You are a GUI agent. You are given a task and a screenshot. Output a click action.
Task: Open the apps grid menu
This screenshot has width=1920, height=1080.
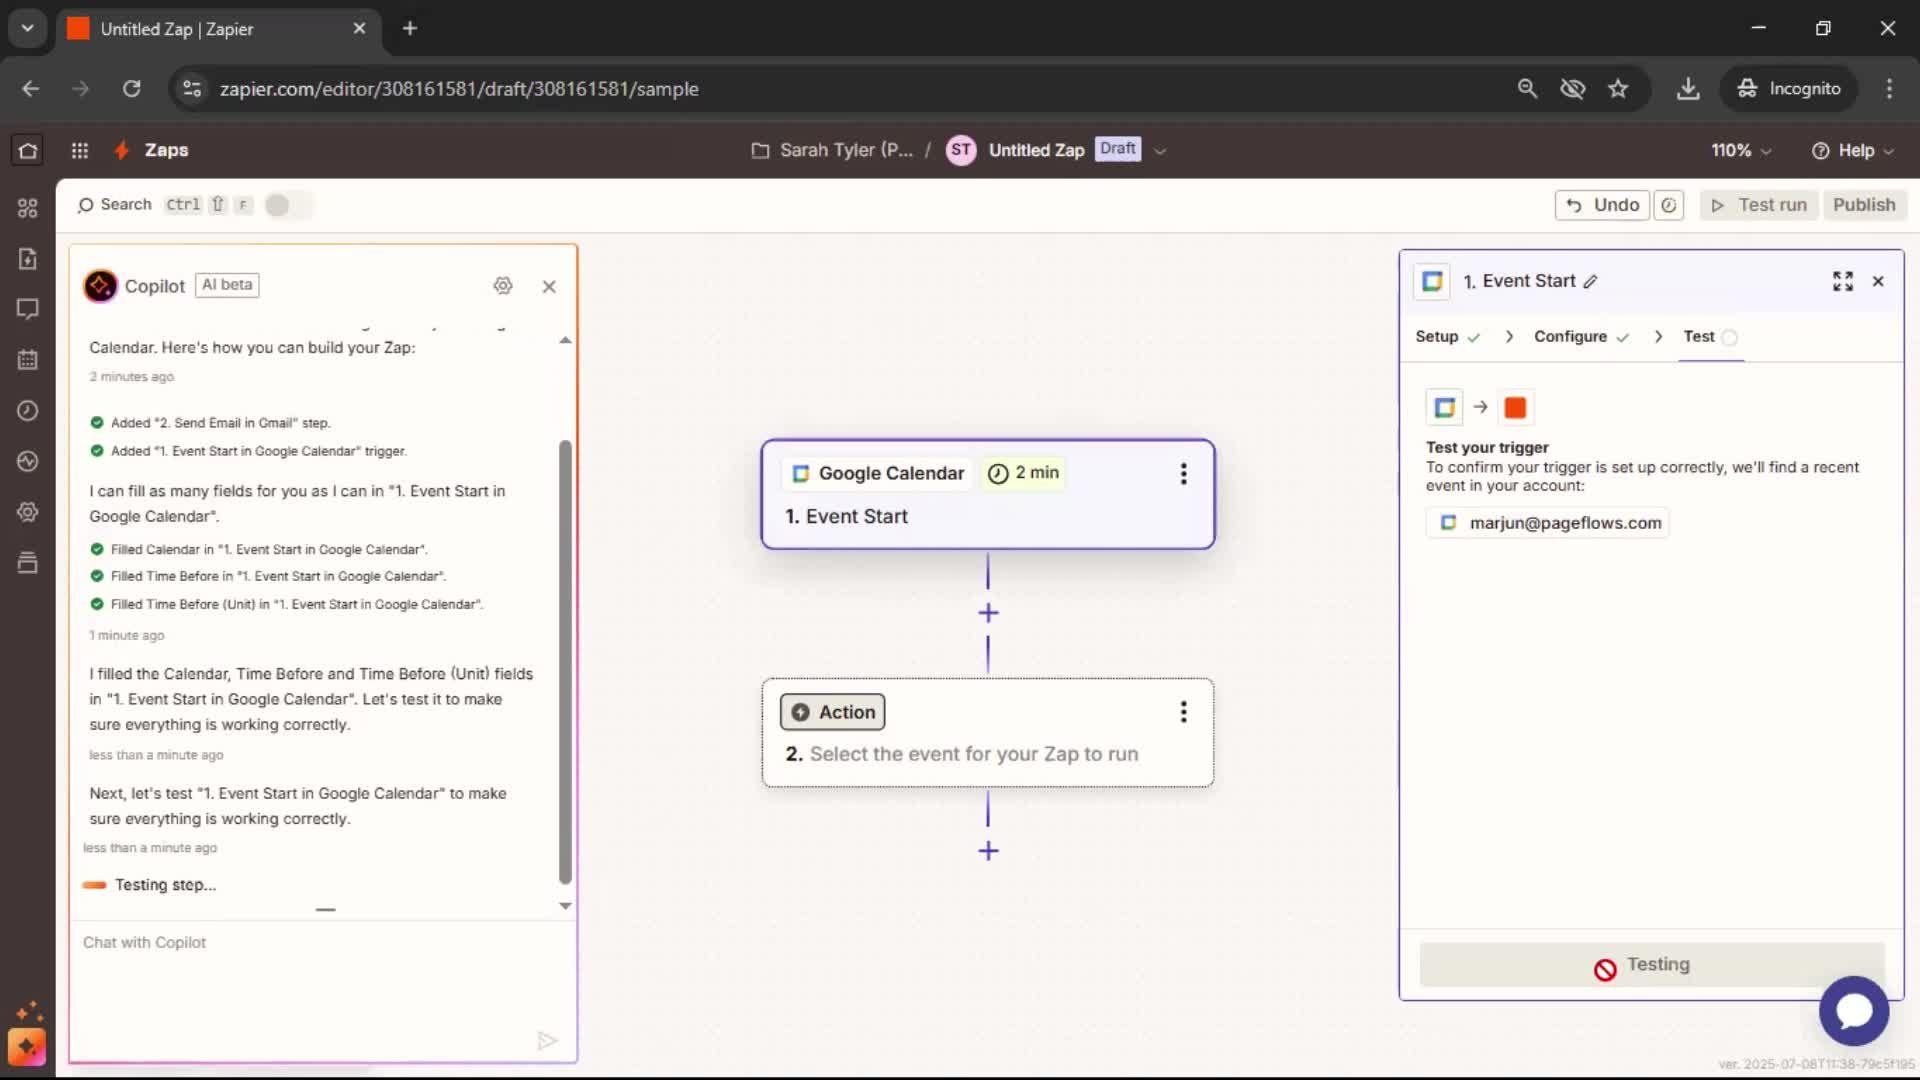point(80,150)
